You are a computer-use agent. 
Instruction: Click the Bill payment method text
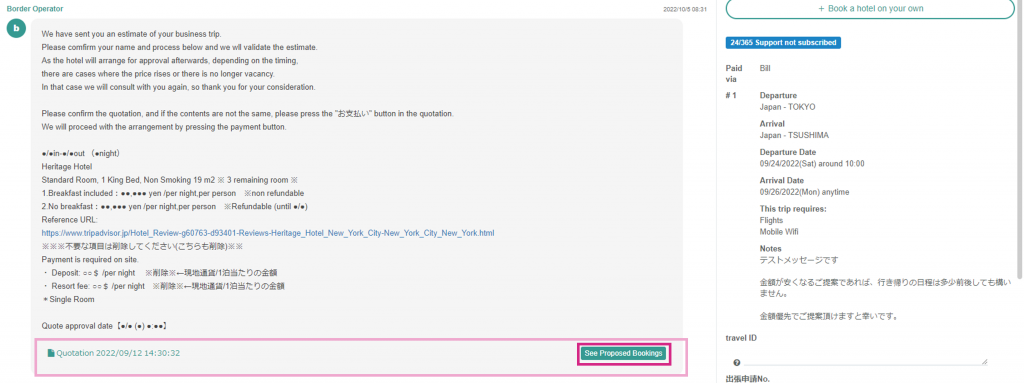coord(765,68)
